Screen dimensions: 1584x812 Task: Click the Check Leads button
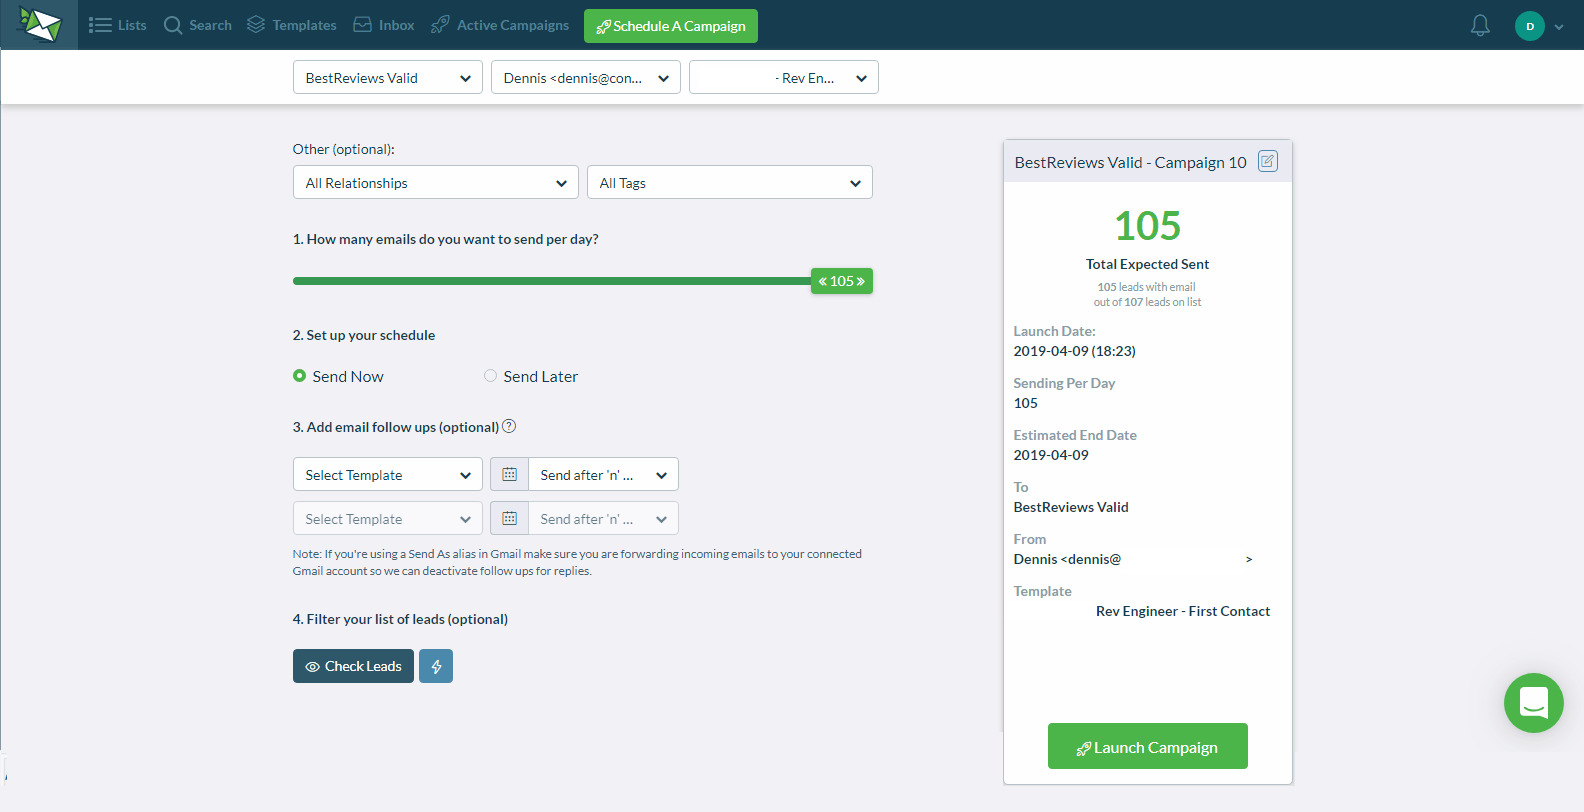pyautogui.click(x=353, y=666)
